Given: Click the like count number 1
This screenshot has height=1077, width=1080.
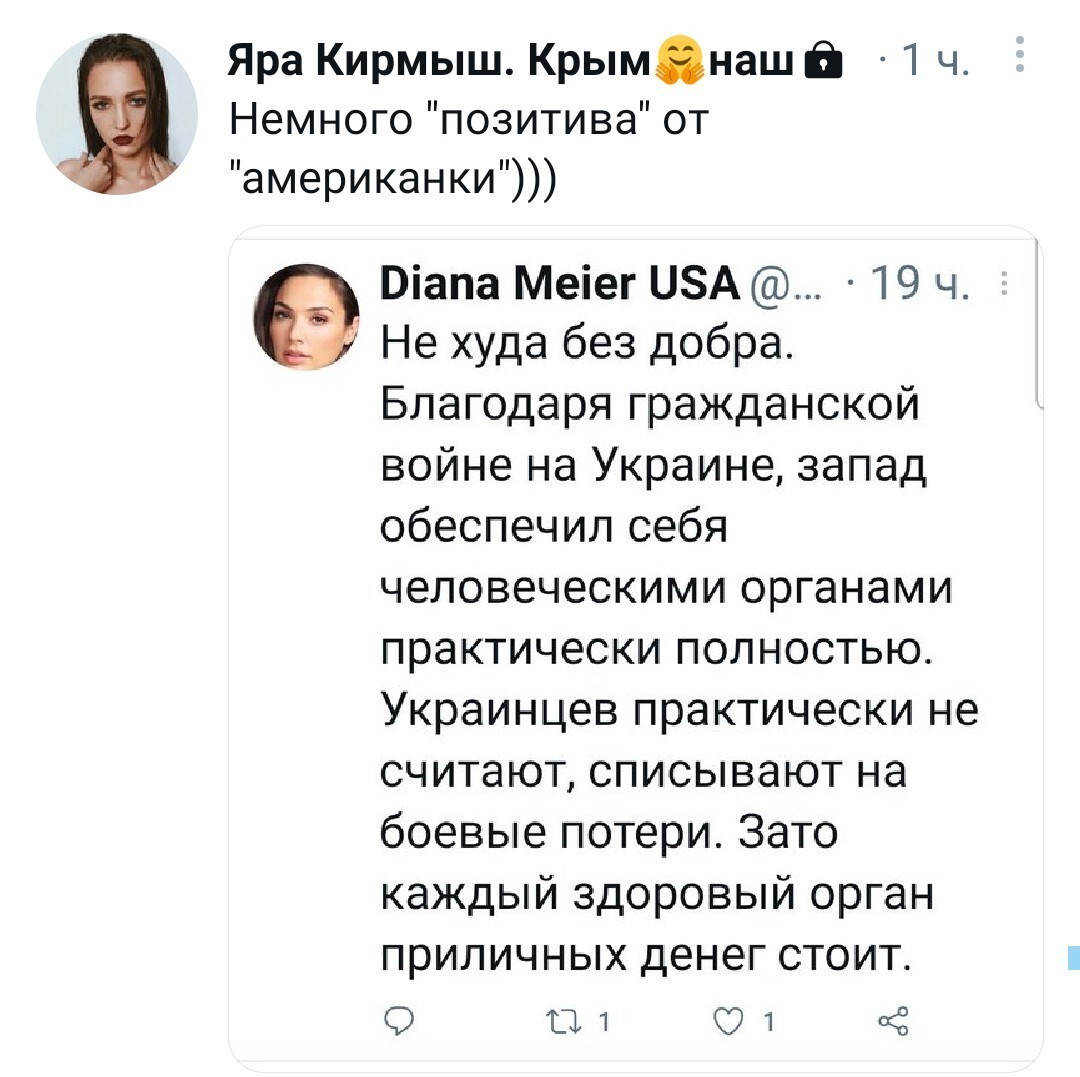Looking at the screenshot, I should pos(769,1022).
